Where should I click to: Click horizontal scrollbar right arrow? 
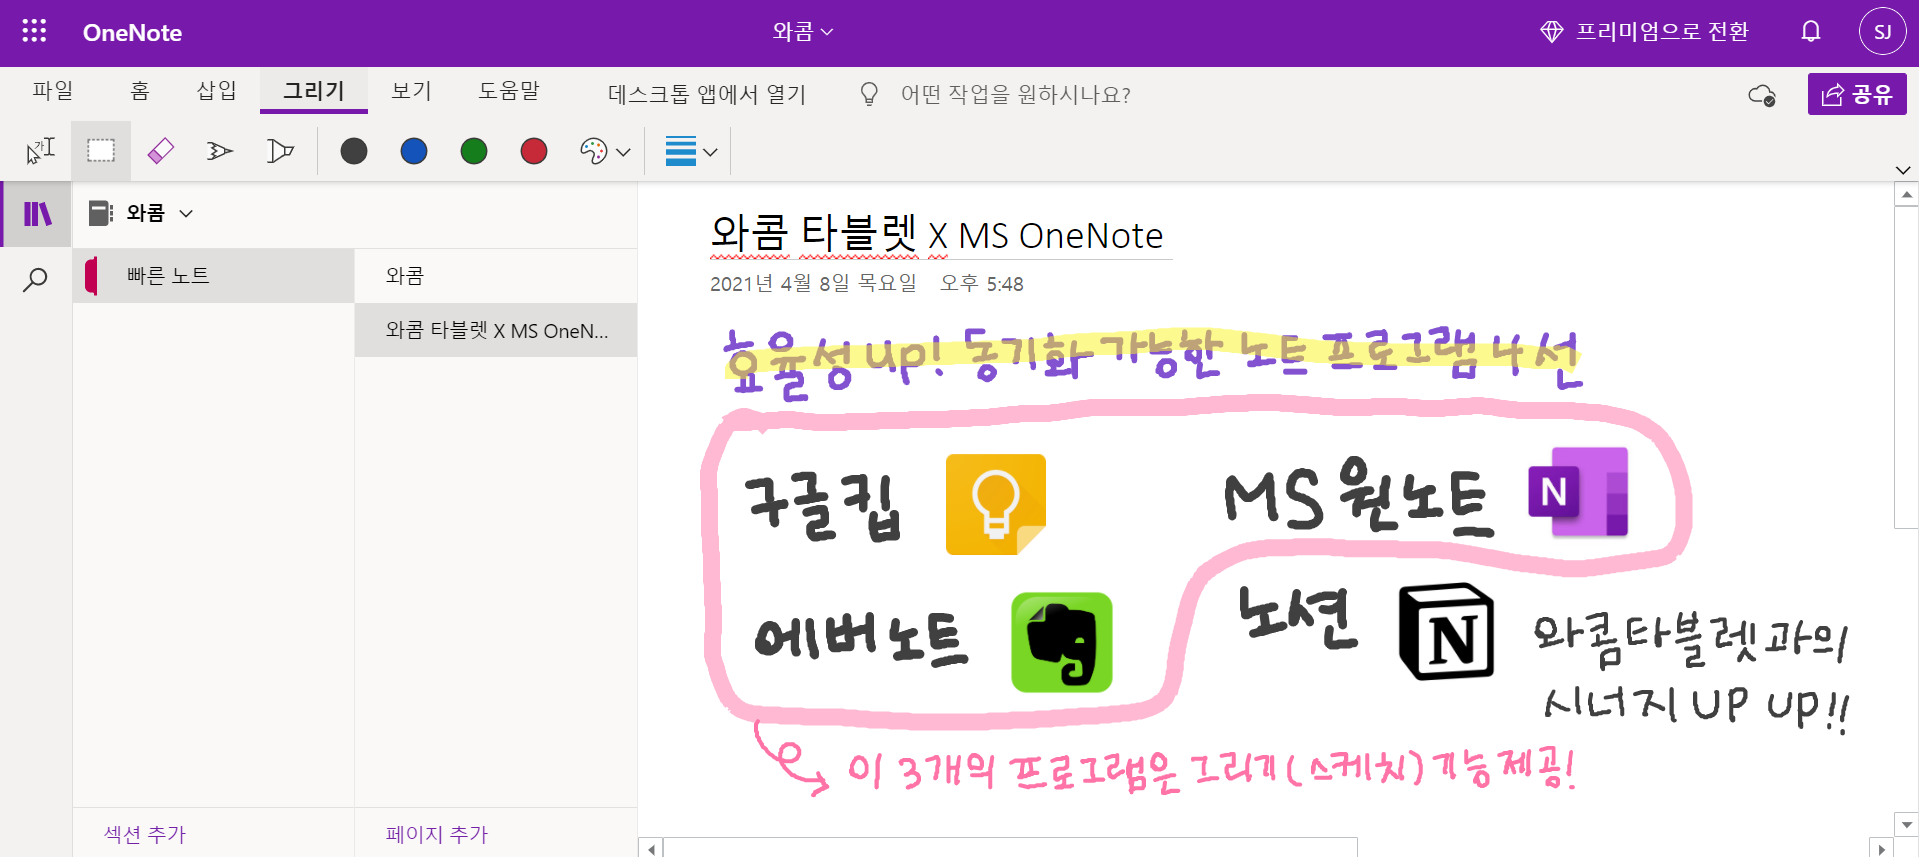point(1881,849)
